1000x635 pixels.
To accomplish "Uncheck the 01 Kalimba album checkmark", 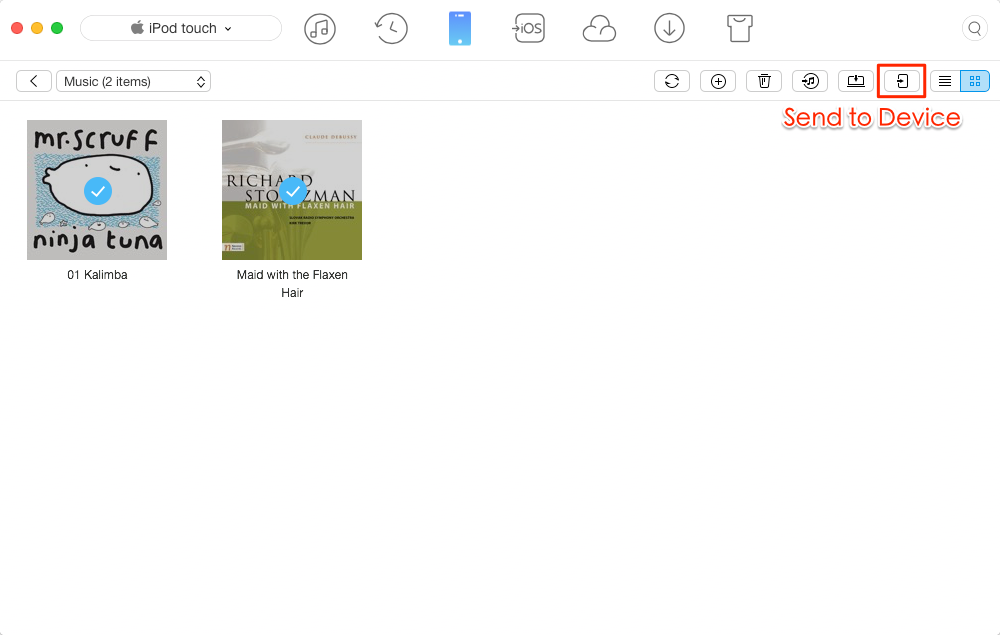I will (98, 191).
